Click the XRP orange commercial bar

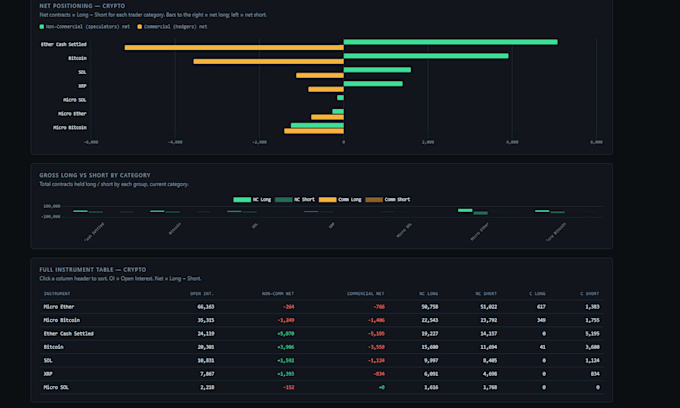326,89
